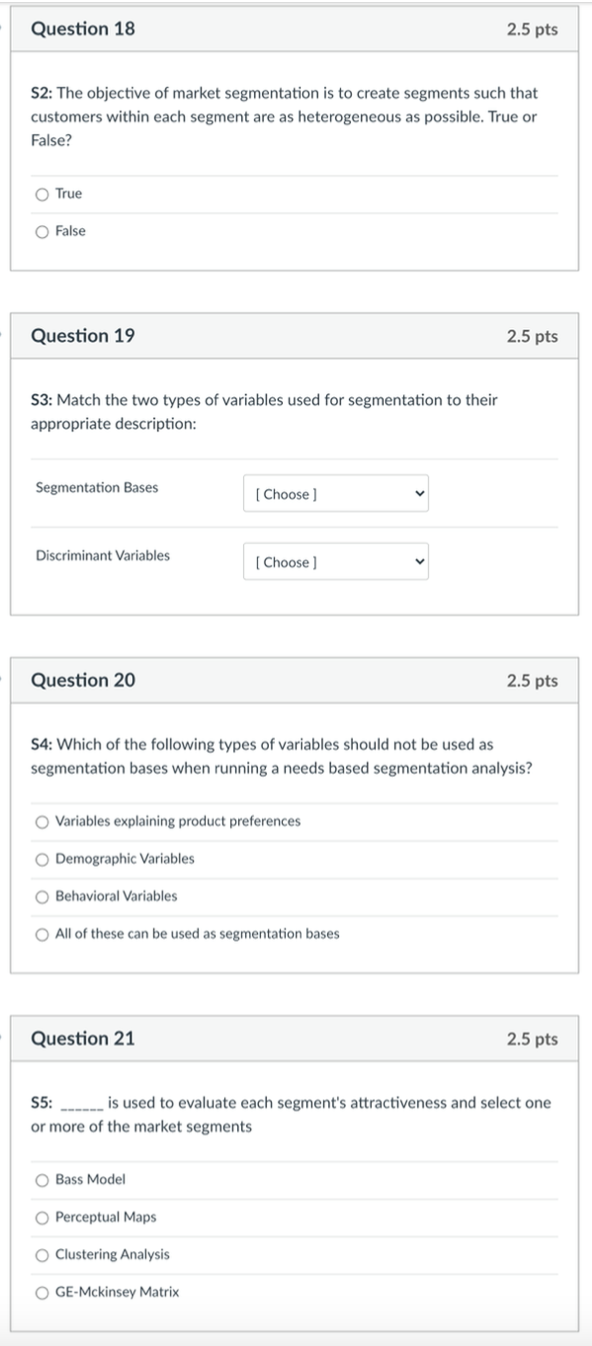592x1346 pixels.
Task: Select the Clustering Analysis answer
Action: 40,1255
